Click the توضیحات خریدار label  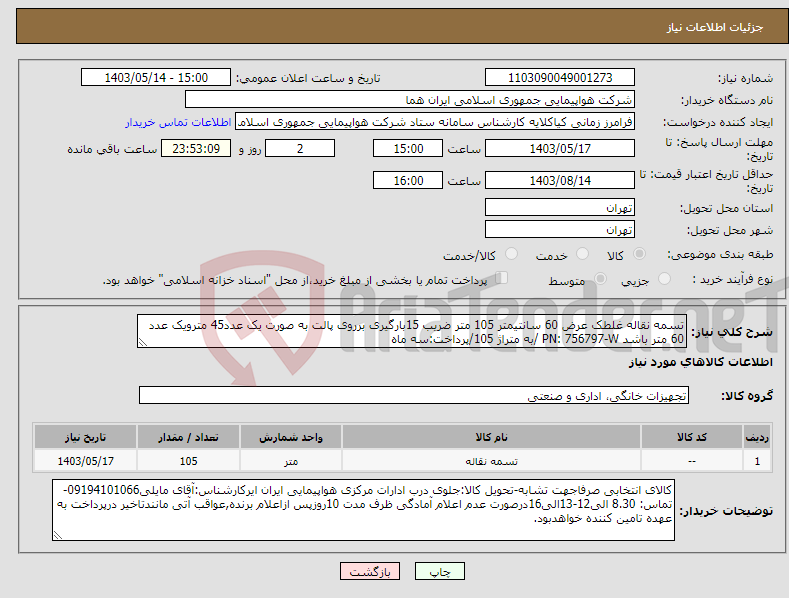pyautogui.click(x=726, y=511)
